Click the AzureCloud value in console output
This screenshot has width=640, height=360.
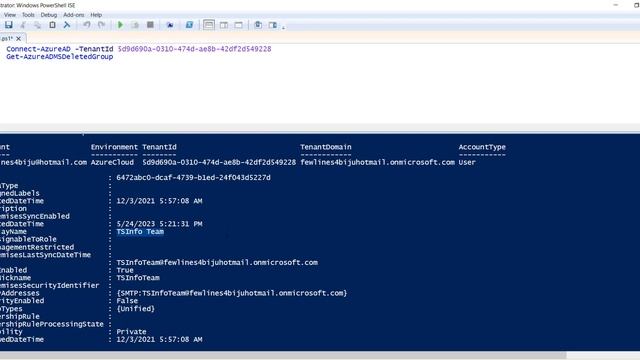[112, 162]
